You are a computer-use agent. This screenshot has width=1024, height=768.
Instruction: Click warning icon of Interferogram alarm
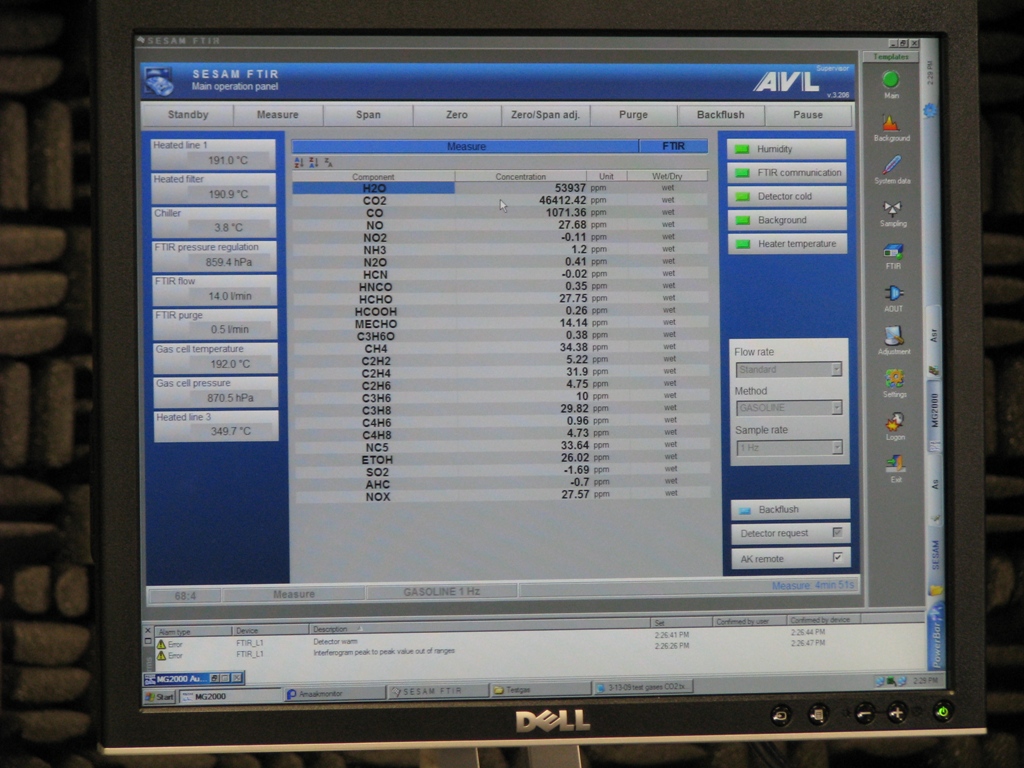point(161,655)
